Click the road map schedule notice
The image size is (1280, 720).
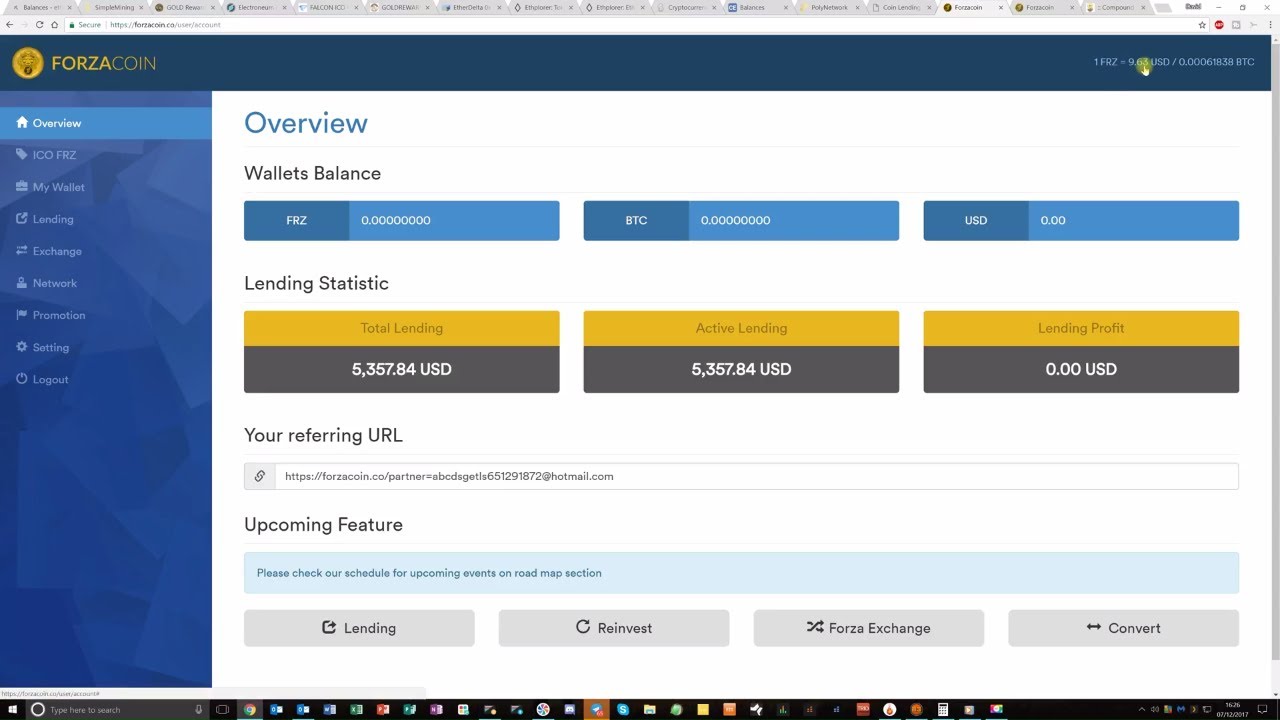pos(741,573)
